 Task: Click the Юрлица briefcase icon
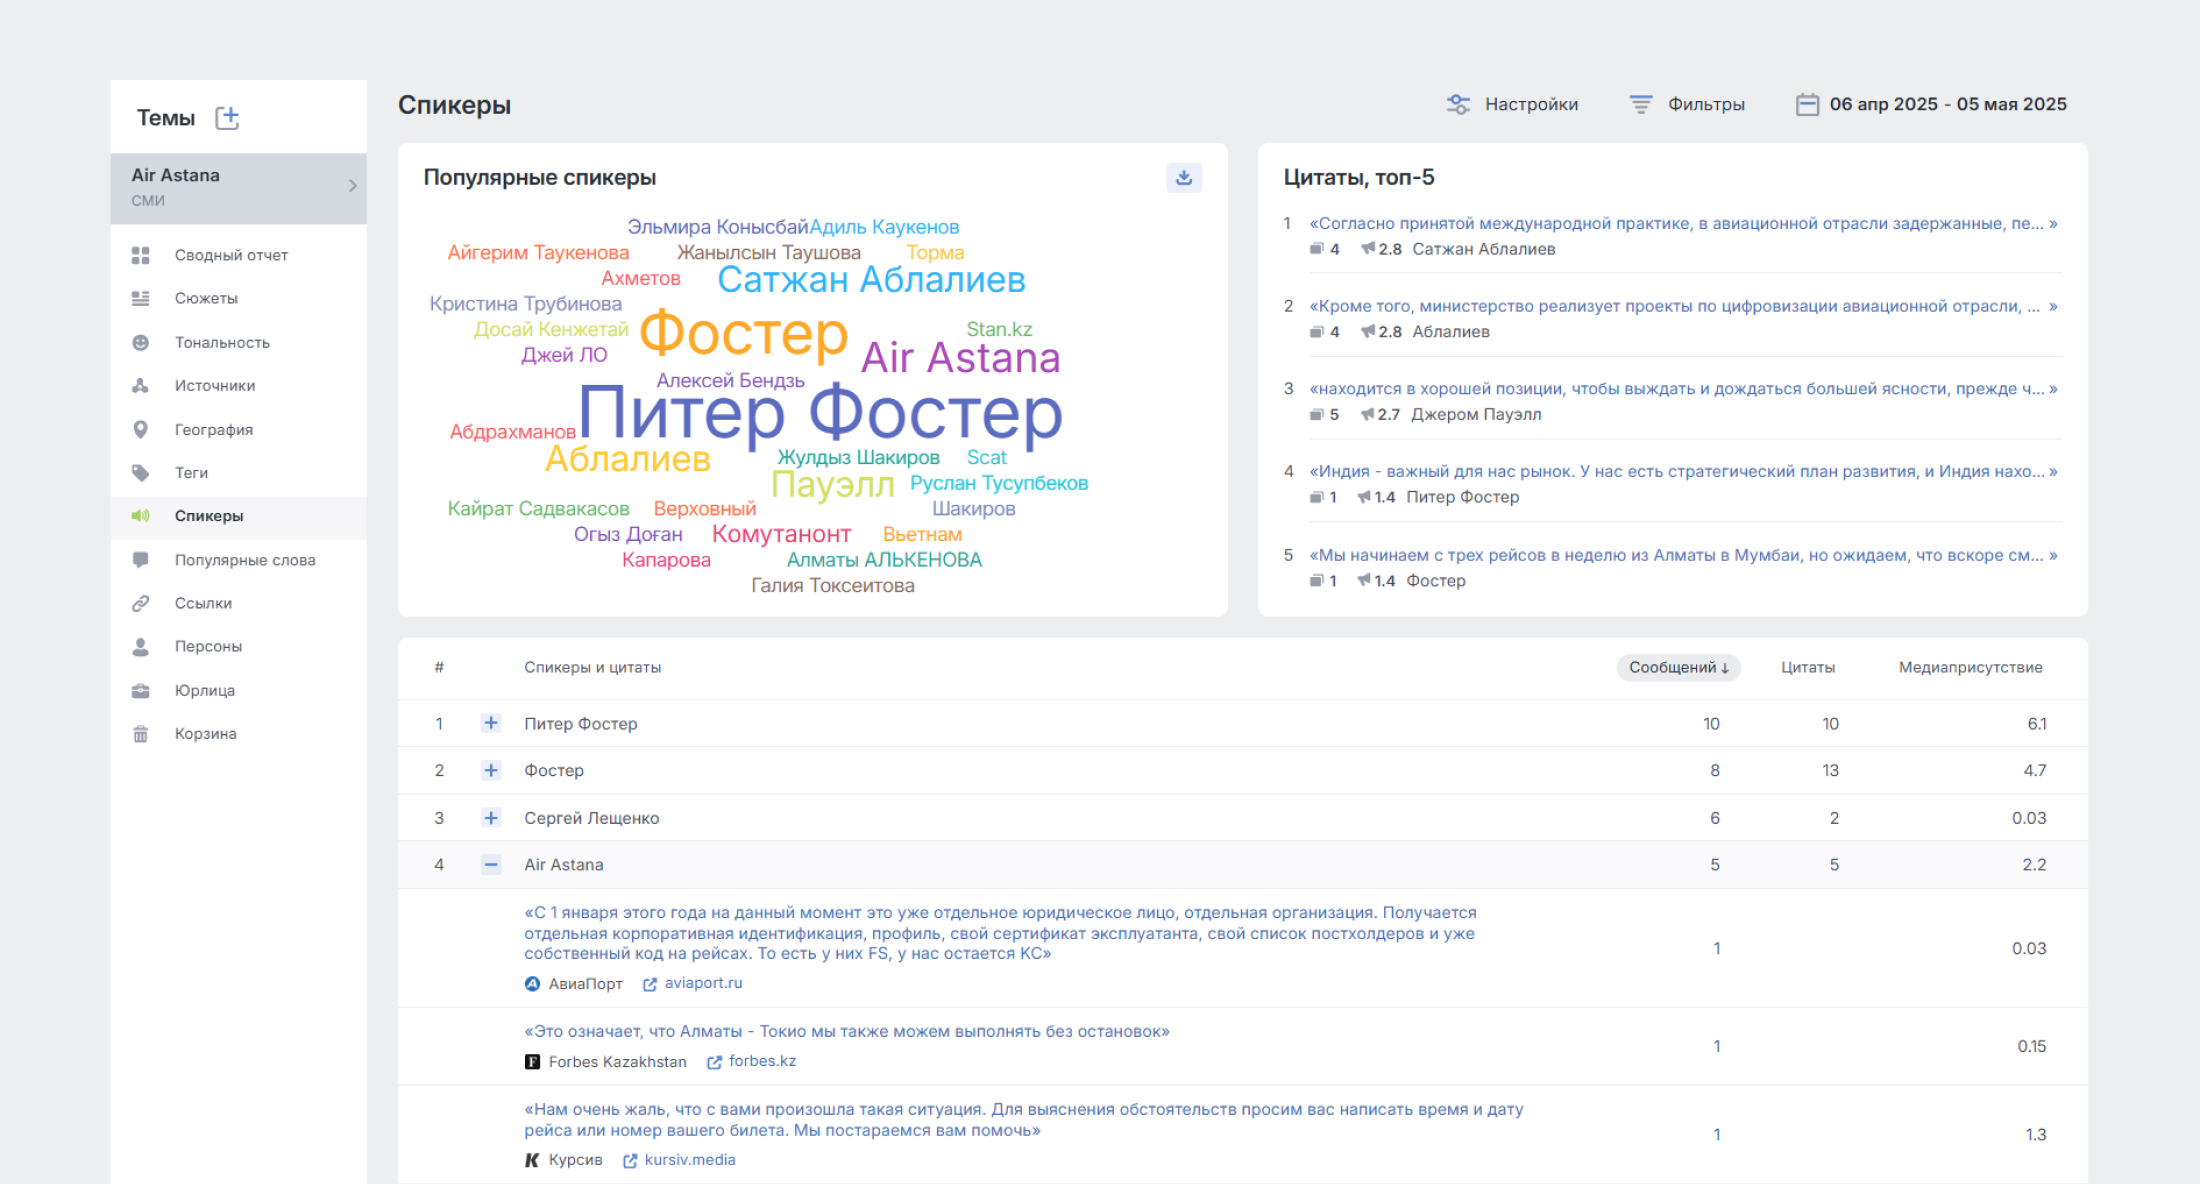[141, 690]
